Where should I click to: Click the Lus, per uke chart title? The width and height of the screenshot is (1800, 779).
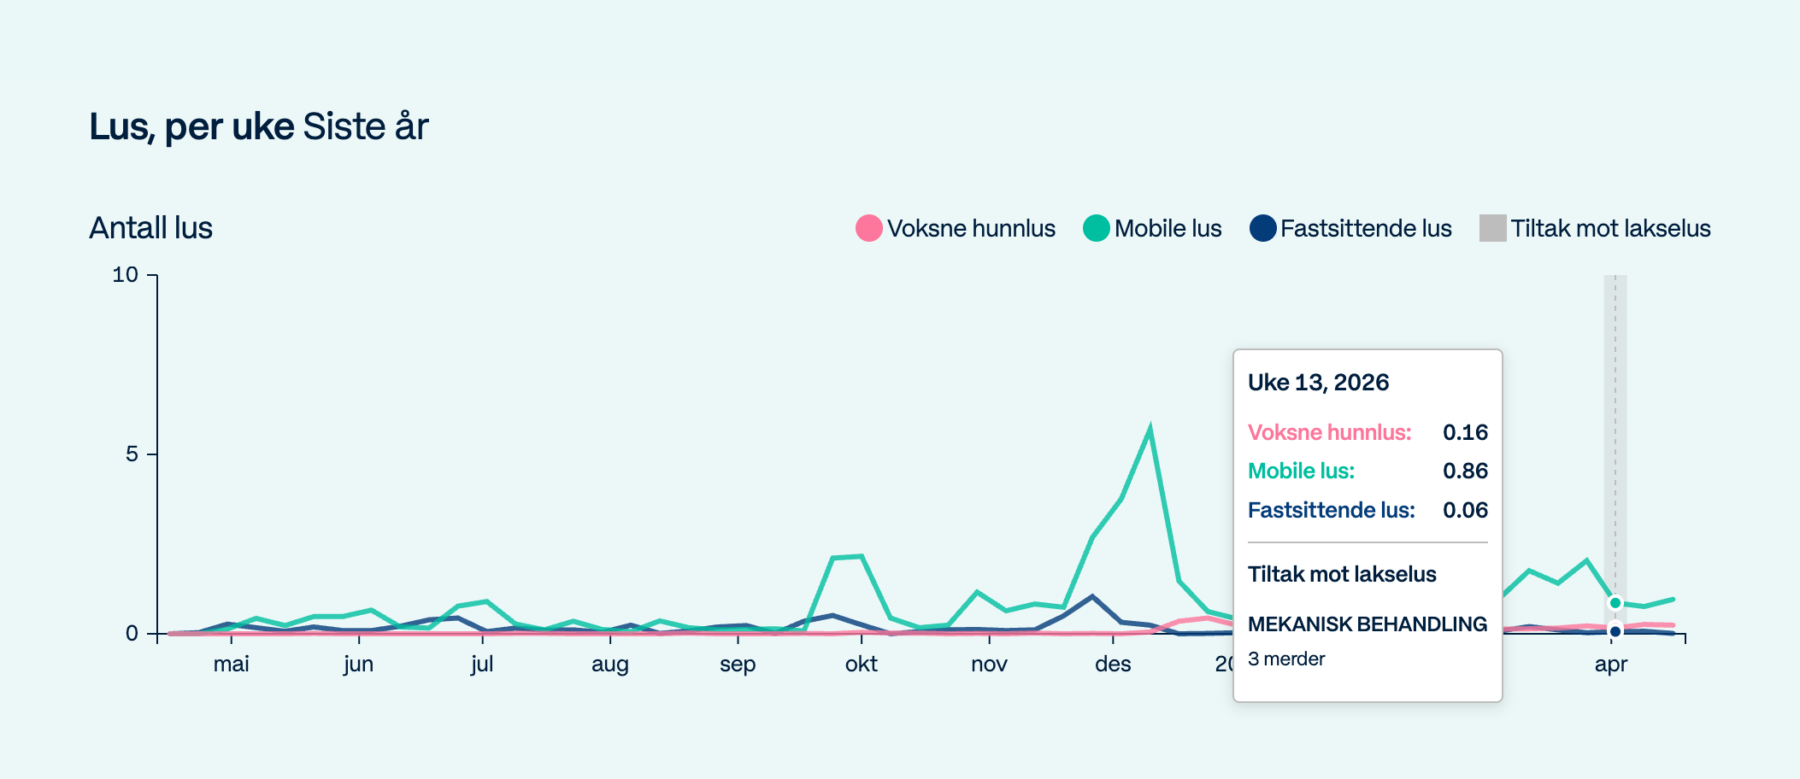(x=192, y=127)
